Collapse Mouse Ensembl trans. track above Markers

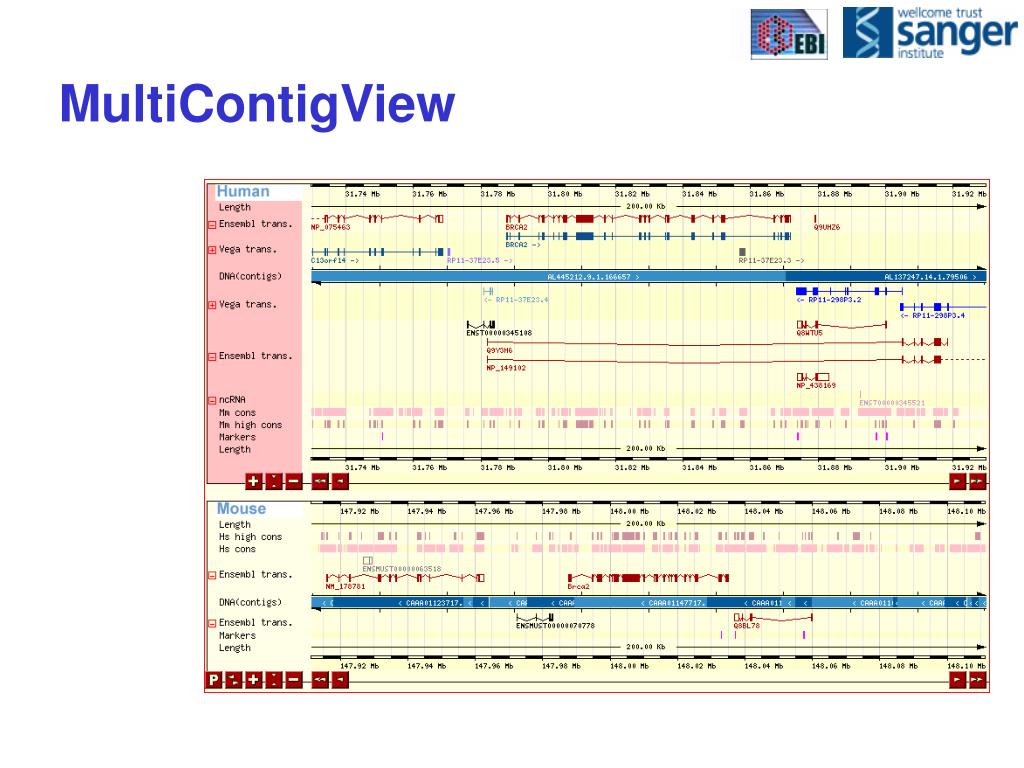212,624
